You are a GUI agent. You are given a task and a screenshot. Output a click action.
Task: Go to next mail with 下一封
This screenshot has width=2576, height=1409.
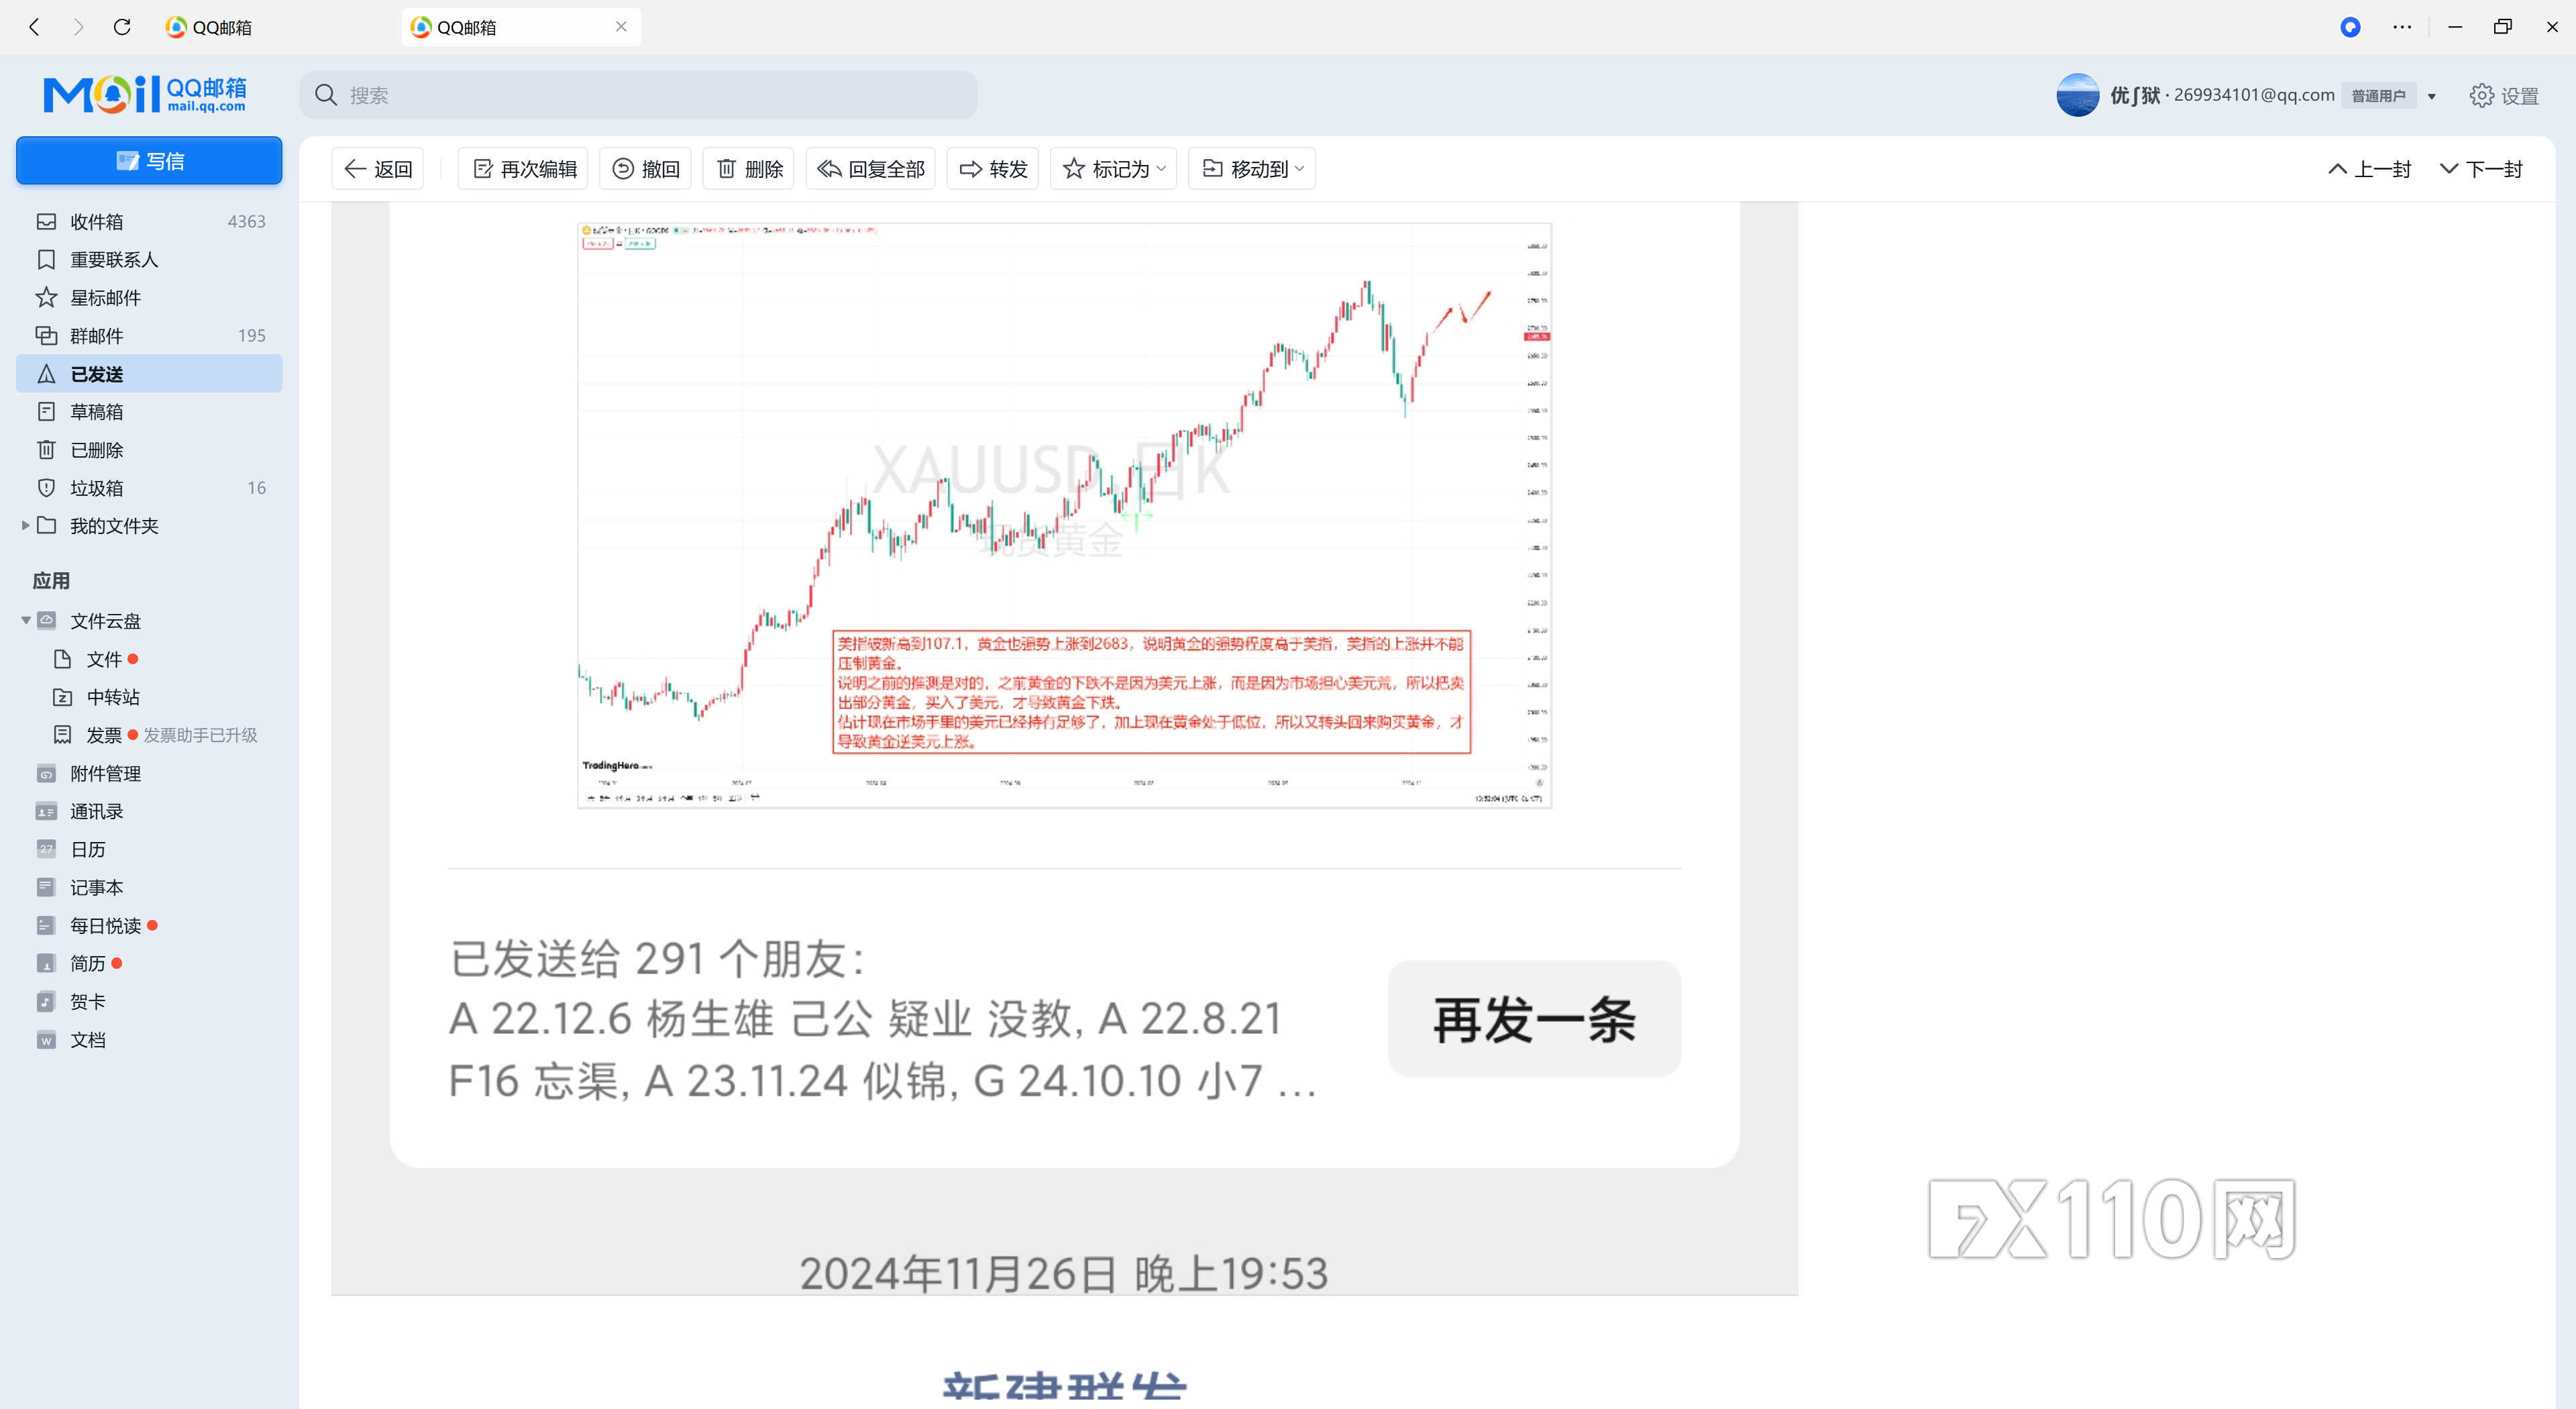tap(2481, 169)
